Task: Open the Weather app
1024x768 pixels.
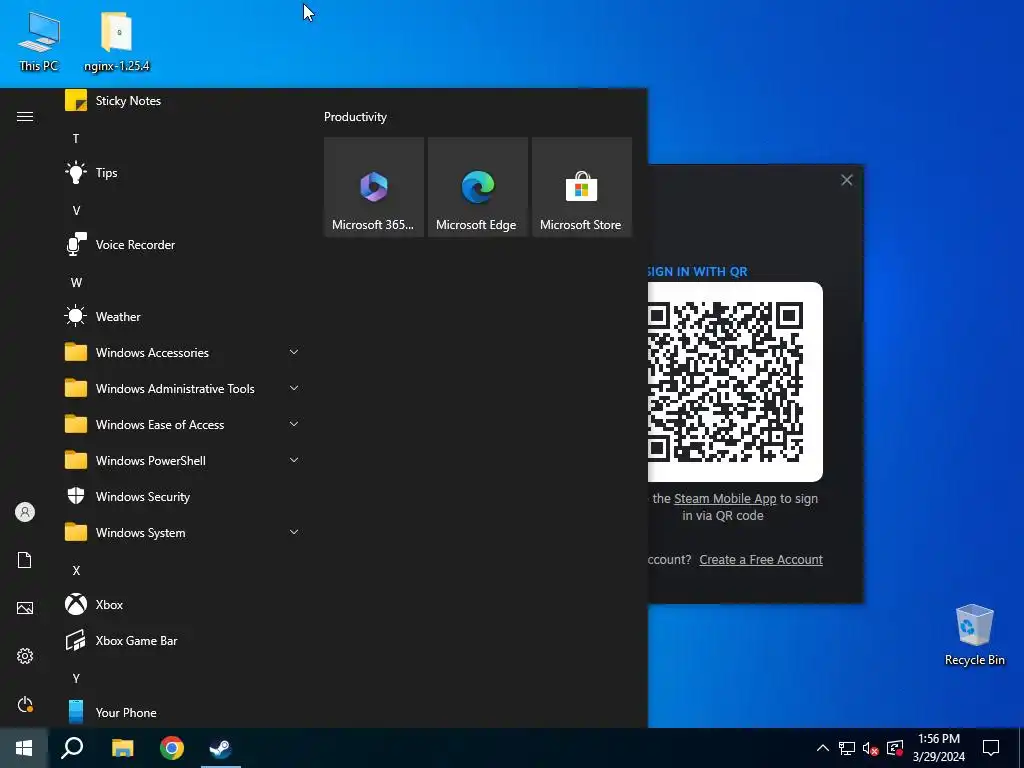Action: click(182, 317)
